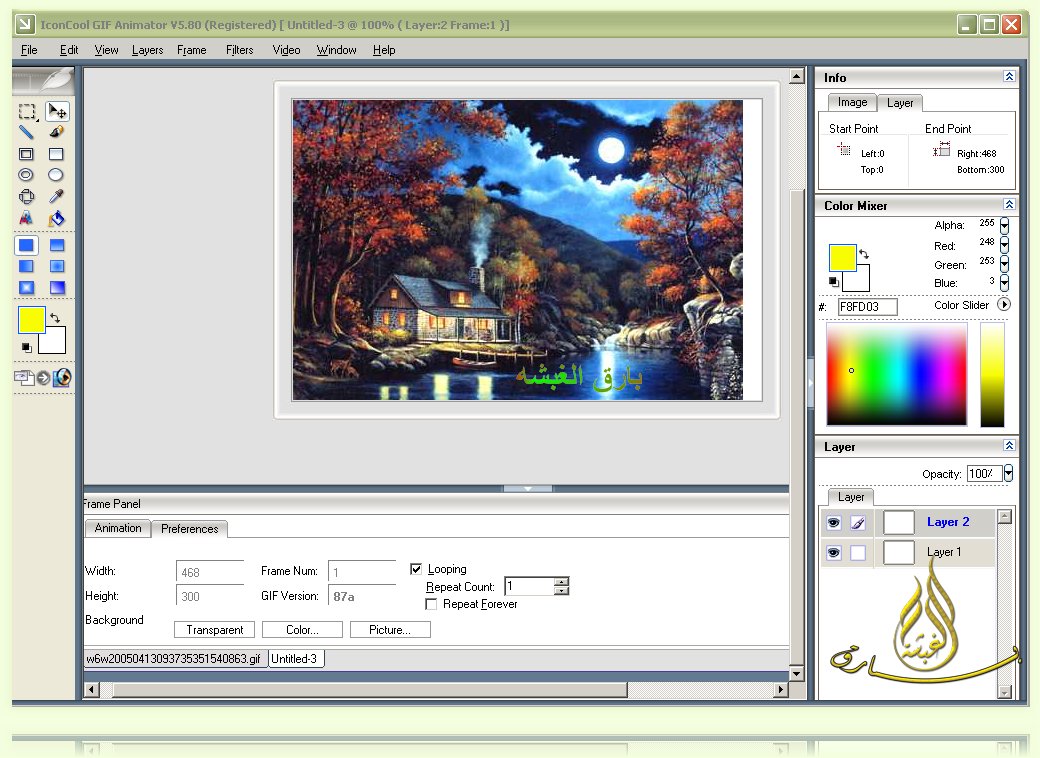Collapse the Color Mixer panel
The image size is (1040, 758).
pos(1009,205)
